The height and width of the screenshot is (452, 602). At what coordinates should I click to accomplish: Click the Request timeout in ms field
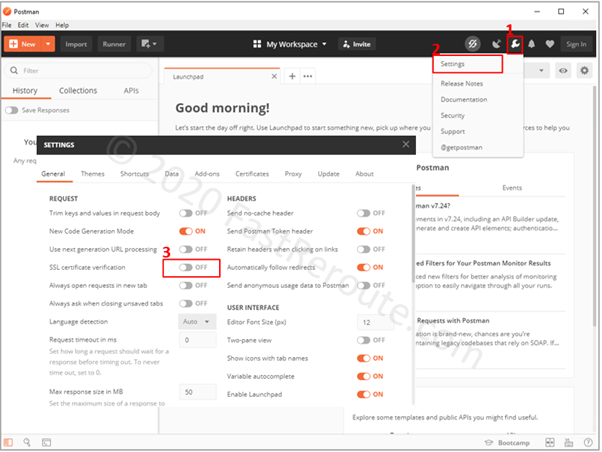196,341
